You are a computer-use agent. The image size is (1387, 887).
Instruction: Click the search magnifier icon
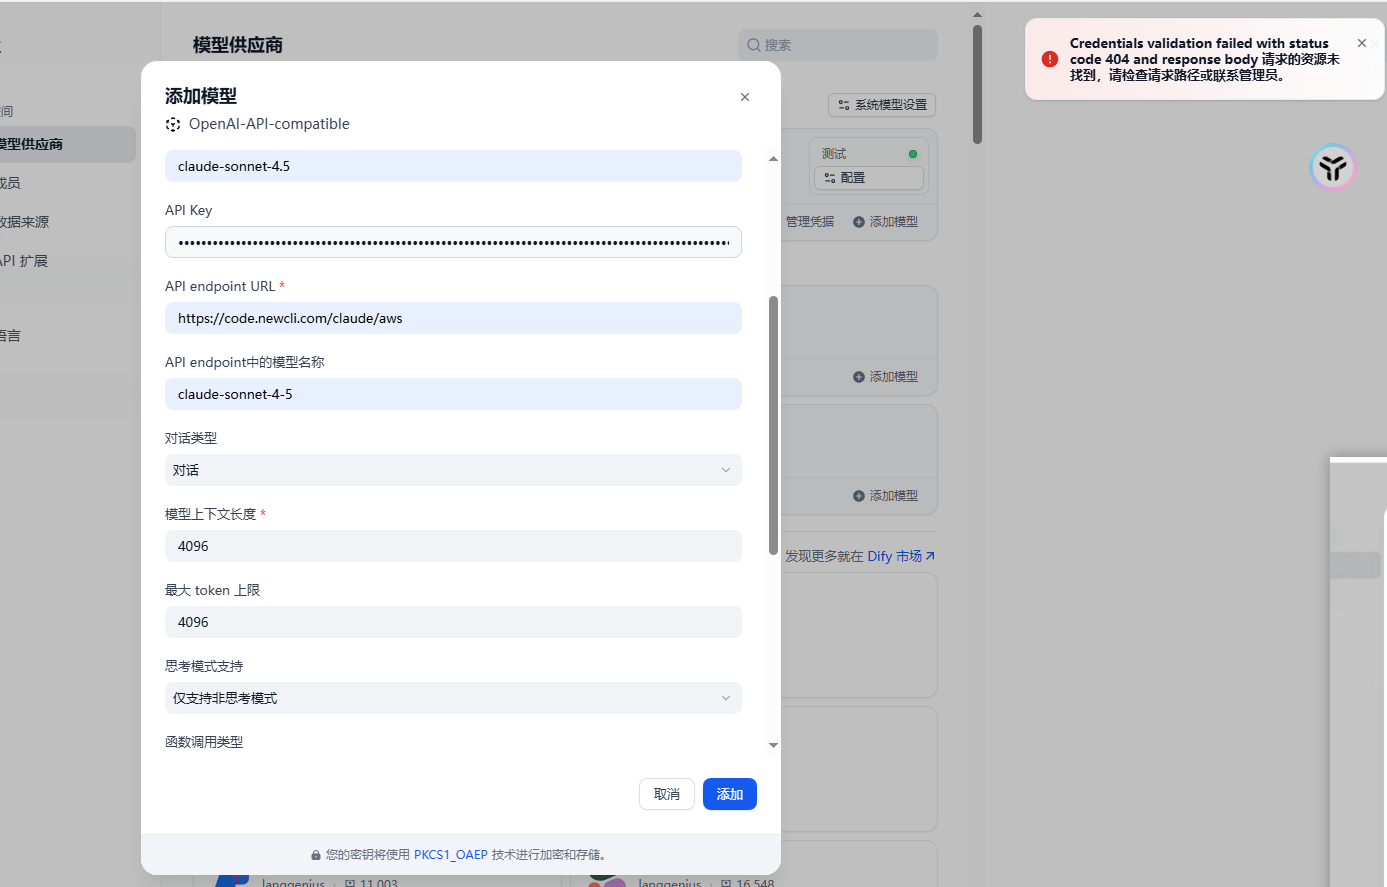coord(754,45)
